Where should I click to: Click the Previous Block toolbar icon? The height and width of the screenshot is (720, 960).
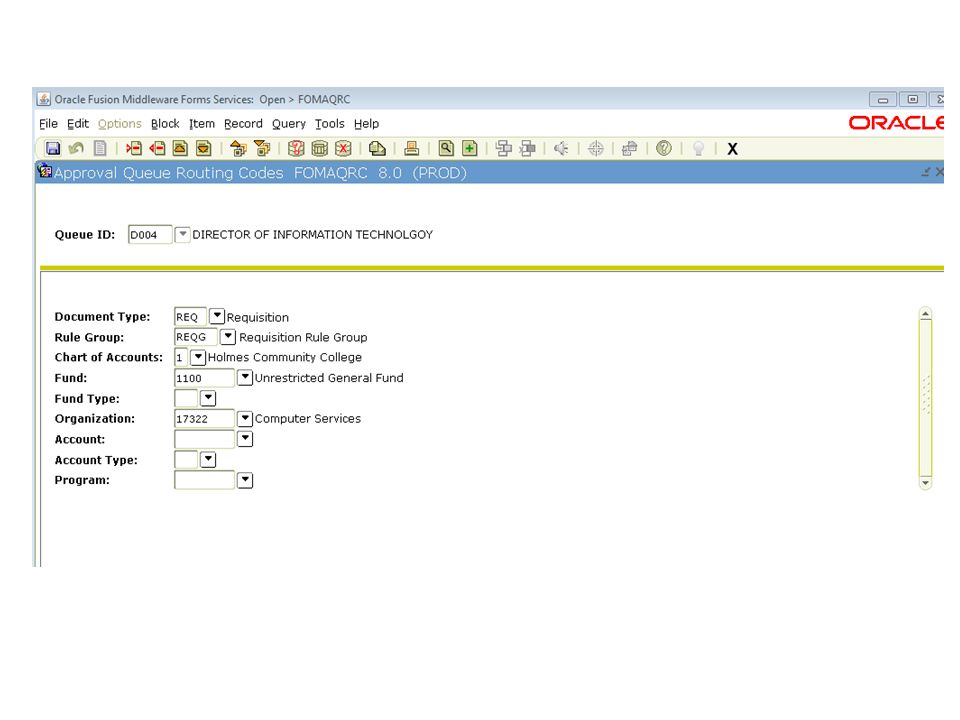(238, 148)
